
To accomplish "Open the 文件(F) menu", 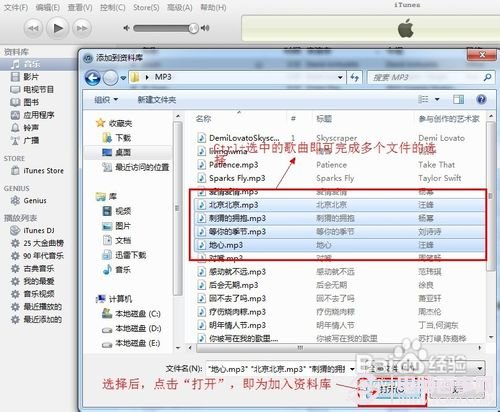I will click(x=15, y=7).
